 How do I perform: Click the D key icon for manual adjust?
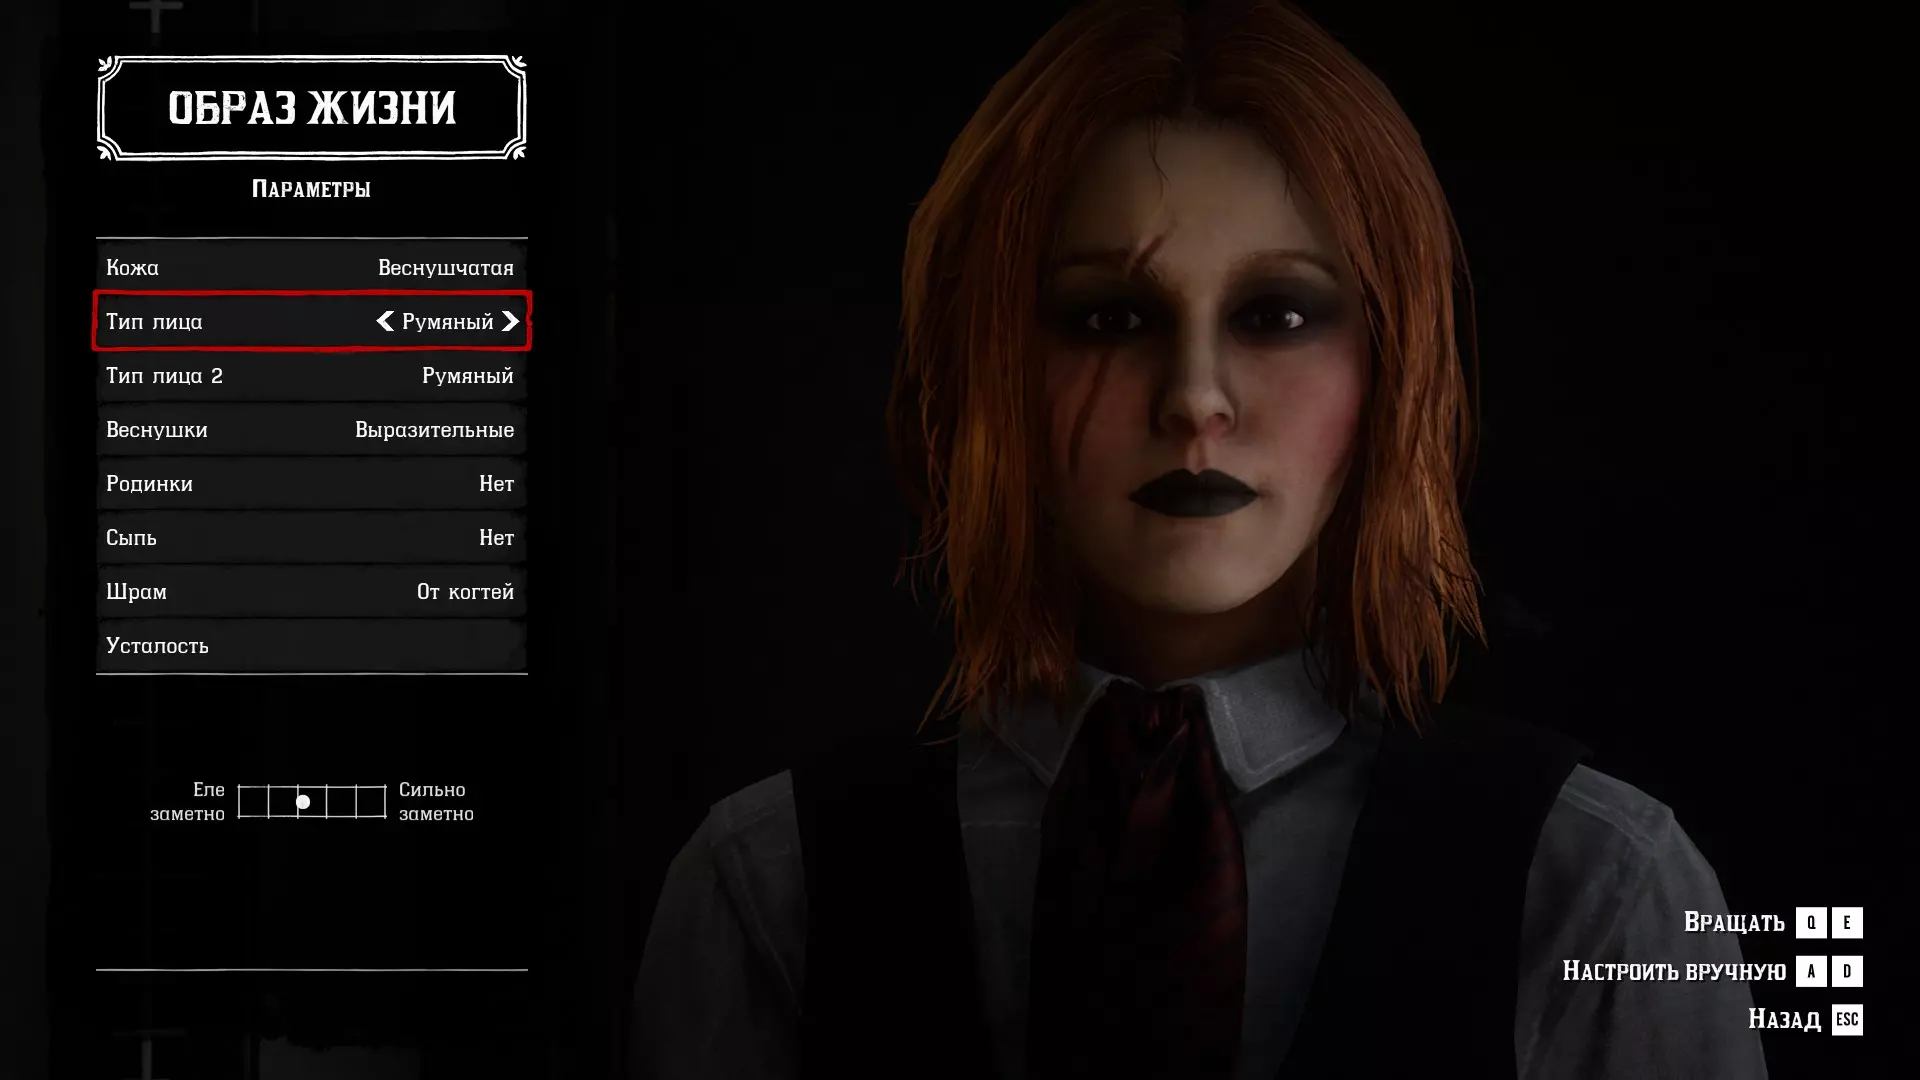[x=1847, y=971]
